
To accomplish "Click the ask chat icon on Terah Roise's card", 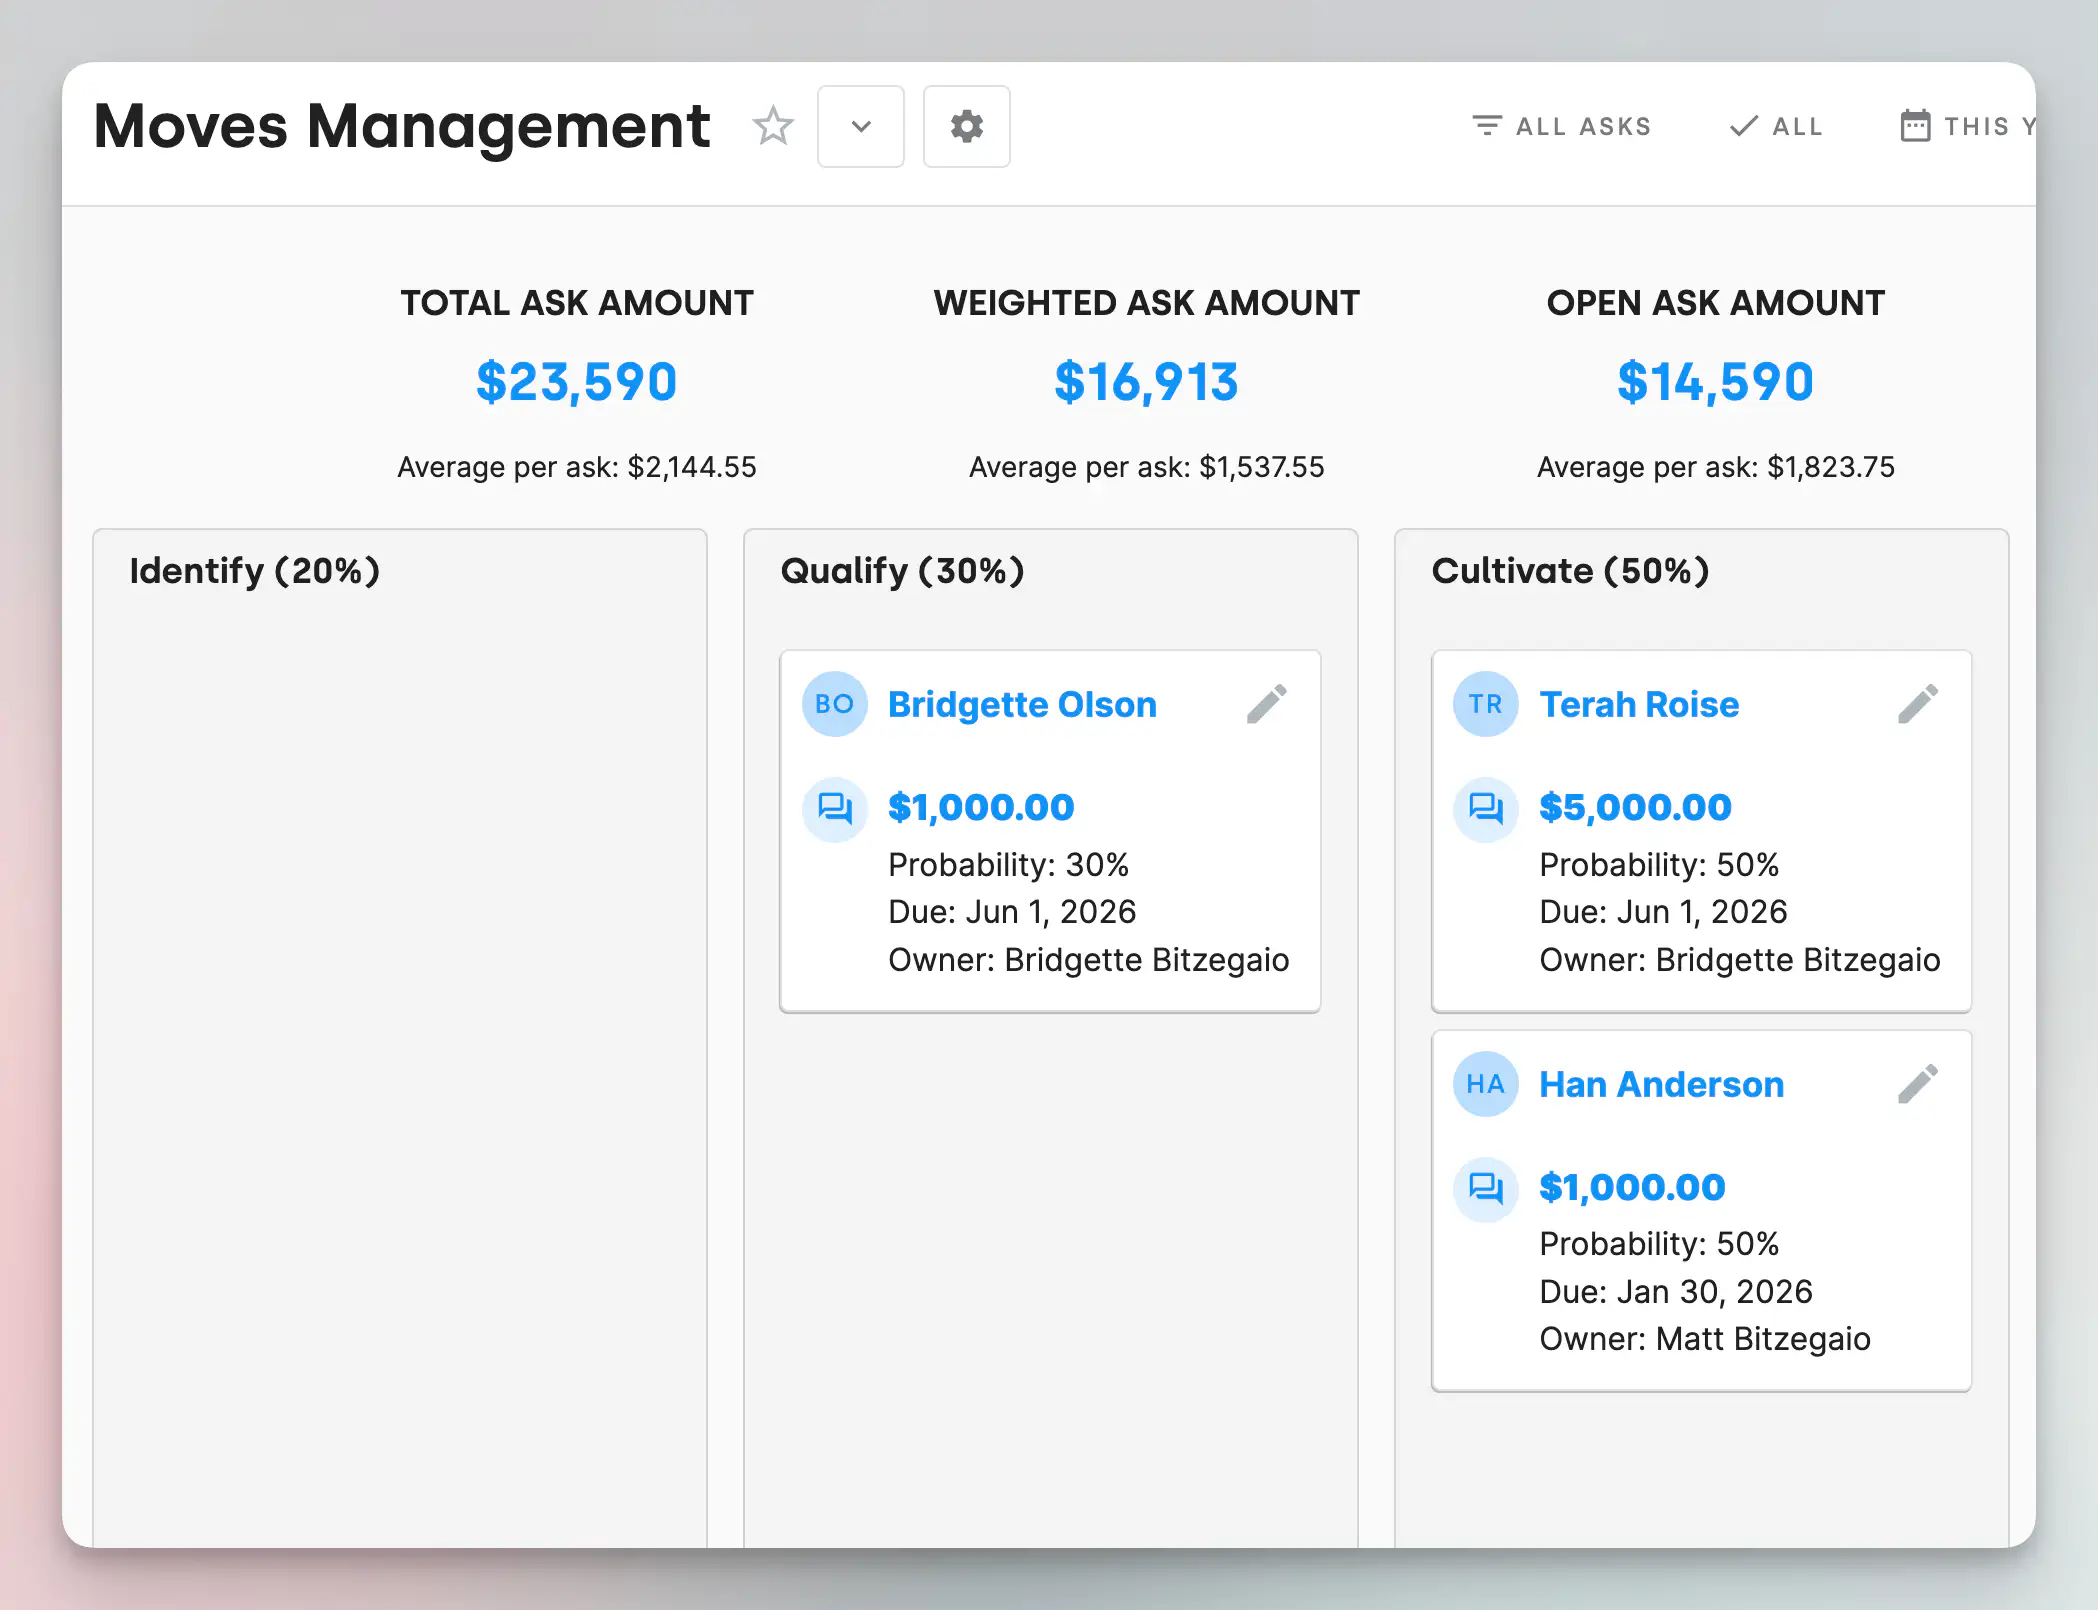I will (1485, 808).
